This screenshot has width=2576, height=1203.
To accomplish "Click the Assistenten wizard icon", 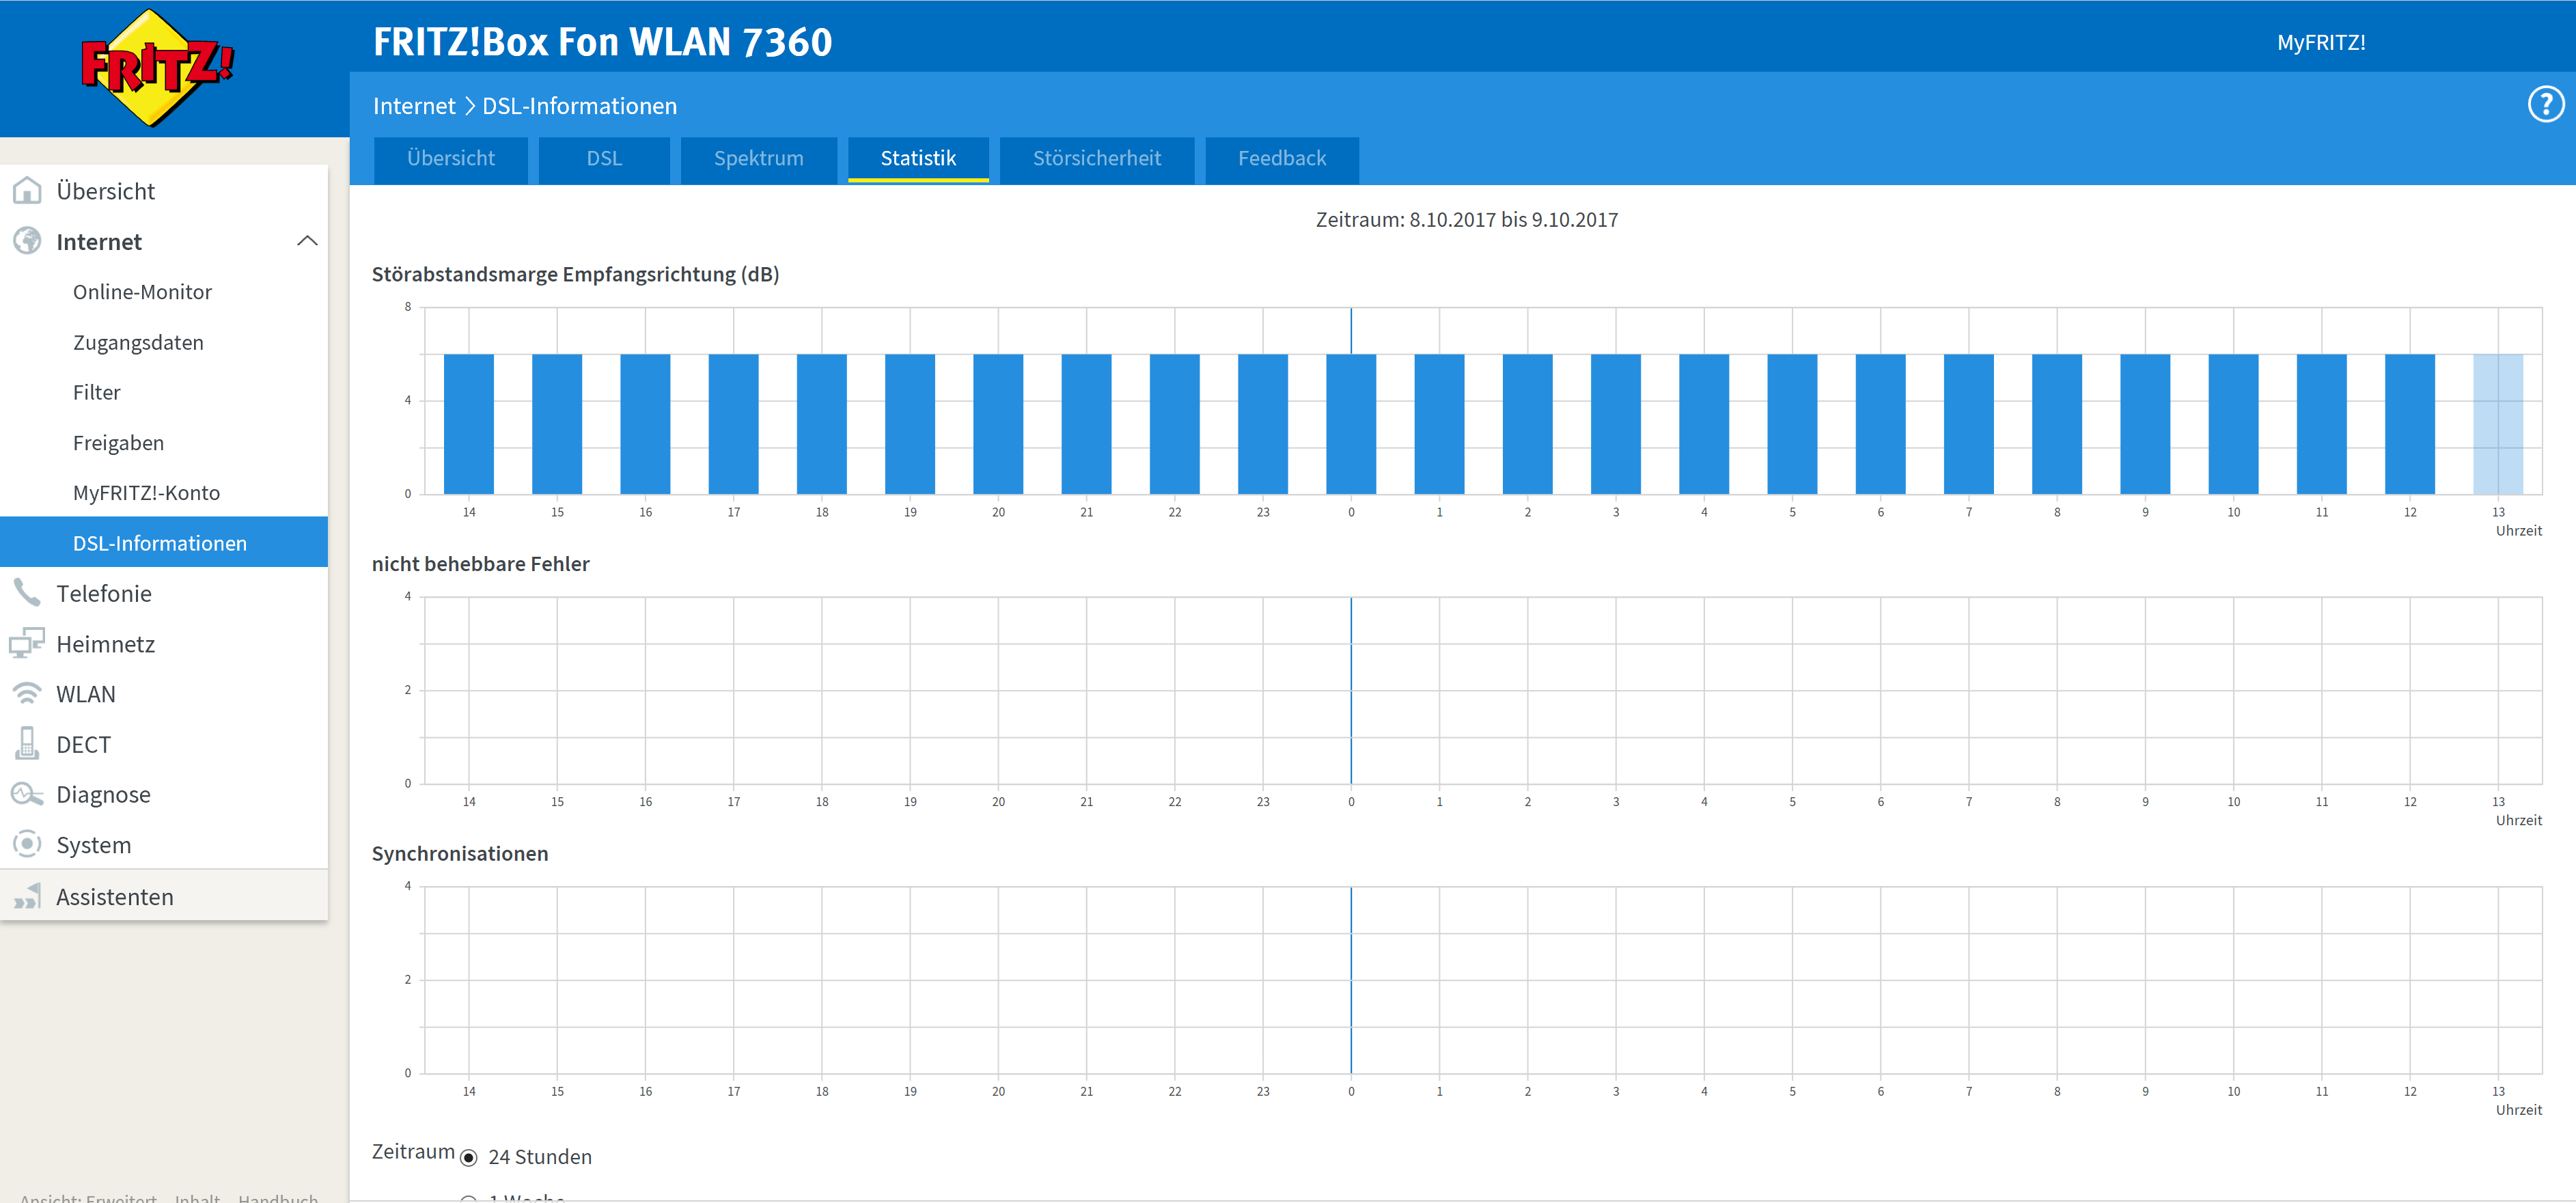I will coord(27,896).
